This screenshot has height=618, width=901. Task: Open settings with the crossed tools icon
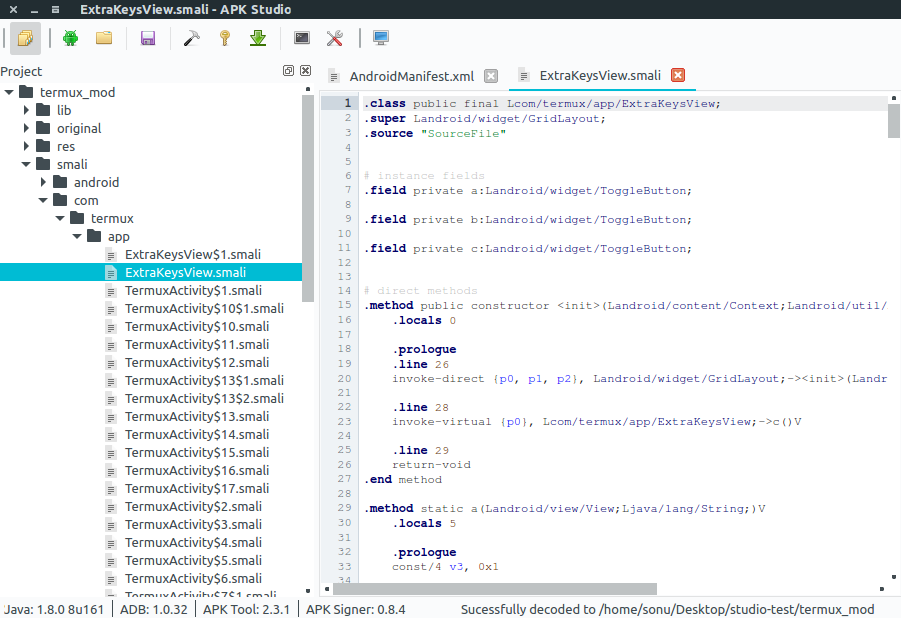[334, 39]
